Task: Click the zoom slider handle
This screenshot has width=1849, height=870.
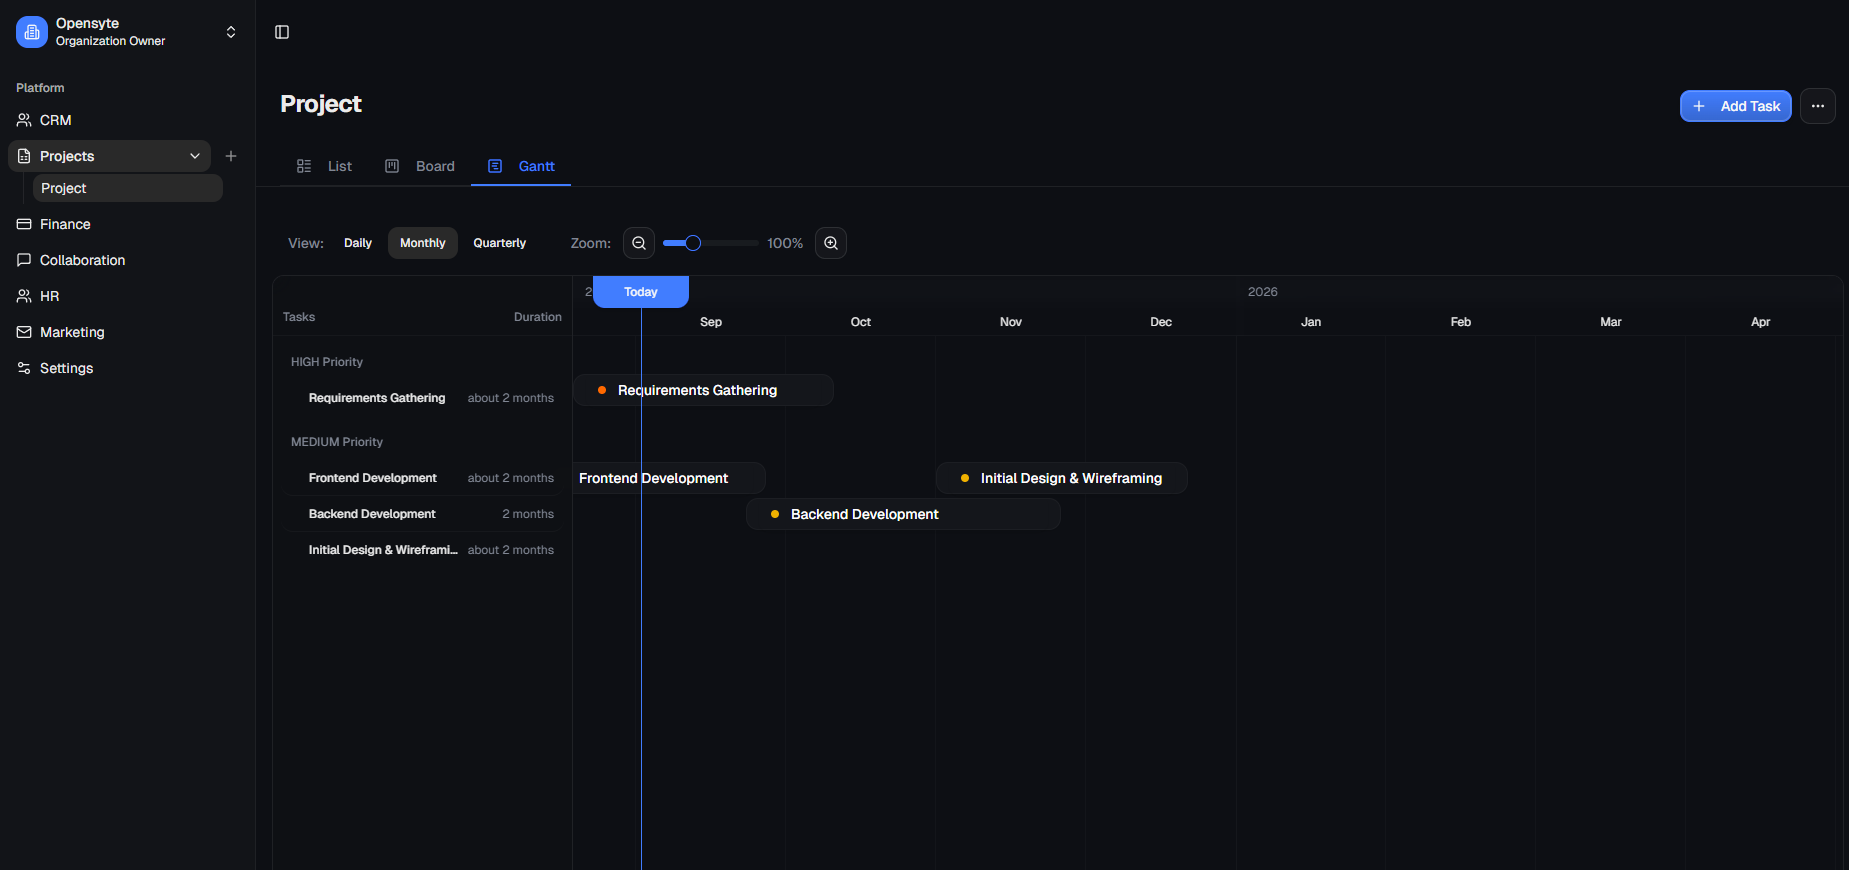Action: [693, 243]
